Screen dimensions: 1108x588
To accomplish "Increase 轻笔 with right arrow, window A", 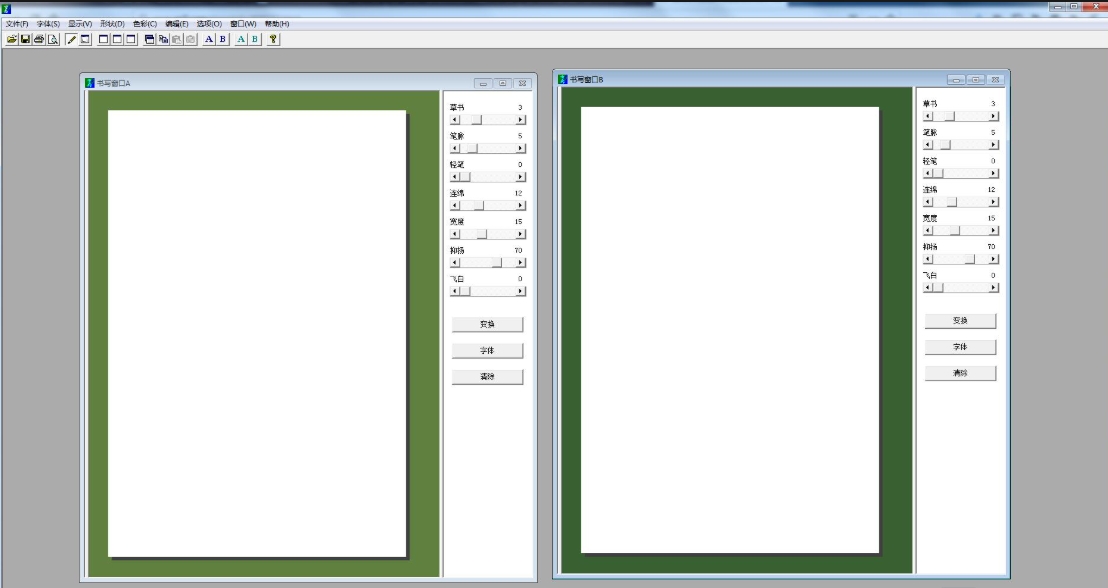I will [x=521, y=177].
